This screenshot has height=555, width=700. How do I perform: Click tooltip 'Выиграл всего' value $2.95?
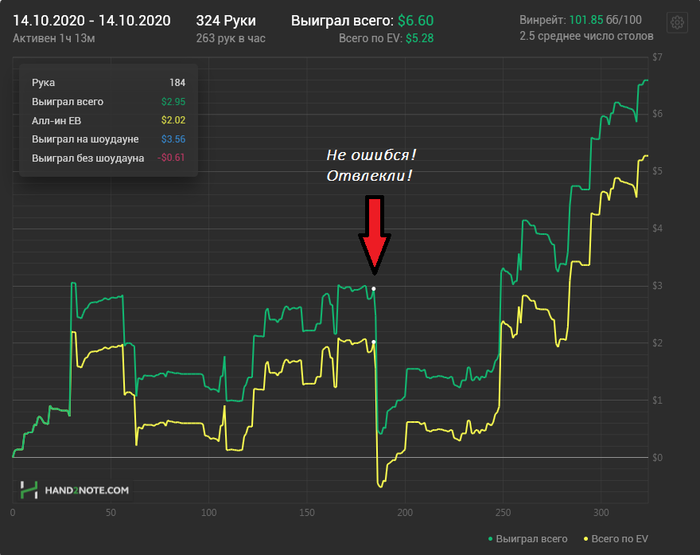pos(173,102)
